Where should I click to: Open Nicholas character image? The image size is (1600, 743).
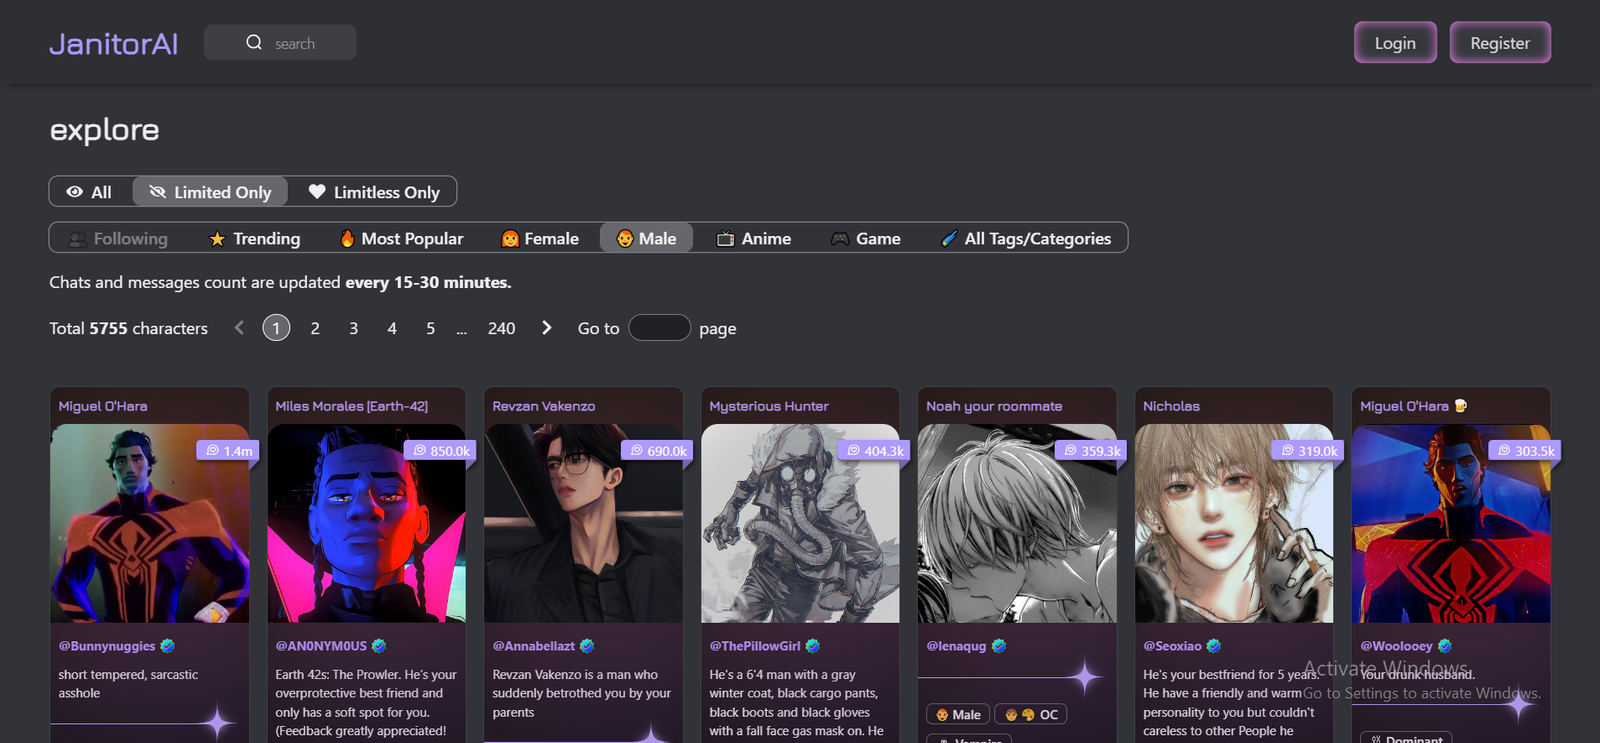pos(1234,523)
